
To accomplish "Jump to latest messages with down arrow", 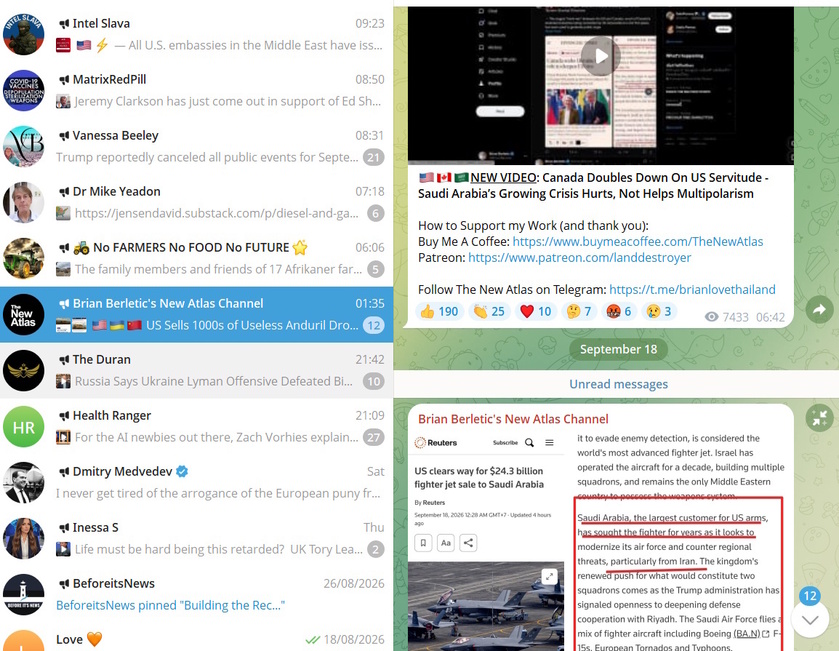I will point(810,619).
